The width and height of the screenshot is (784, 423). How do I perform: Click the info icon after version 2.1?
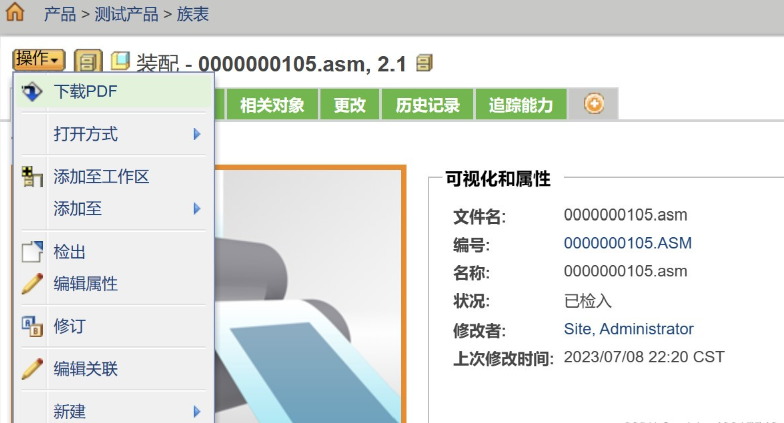[424, 63]
